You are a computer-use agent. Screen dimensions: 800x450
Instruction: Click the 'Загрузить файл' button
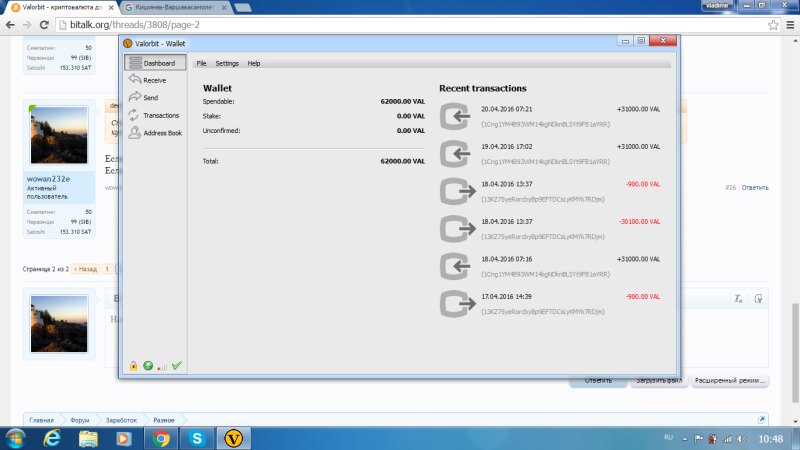pyautogui.click(x=660, y=381)
